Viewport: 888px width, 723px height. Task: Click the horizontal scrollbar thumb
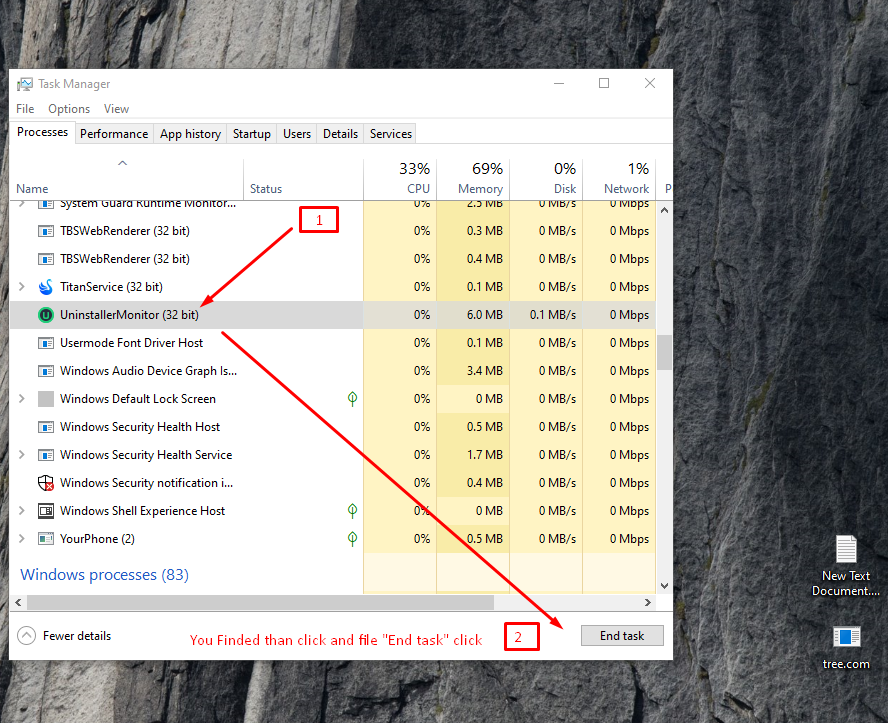(x=261, y=602)
